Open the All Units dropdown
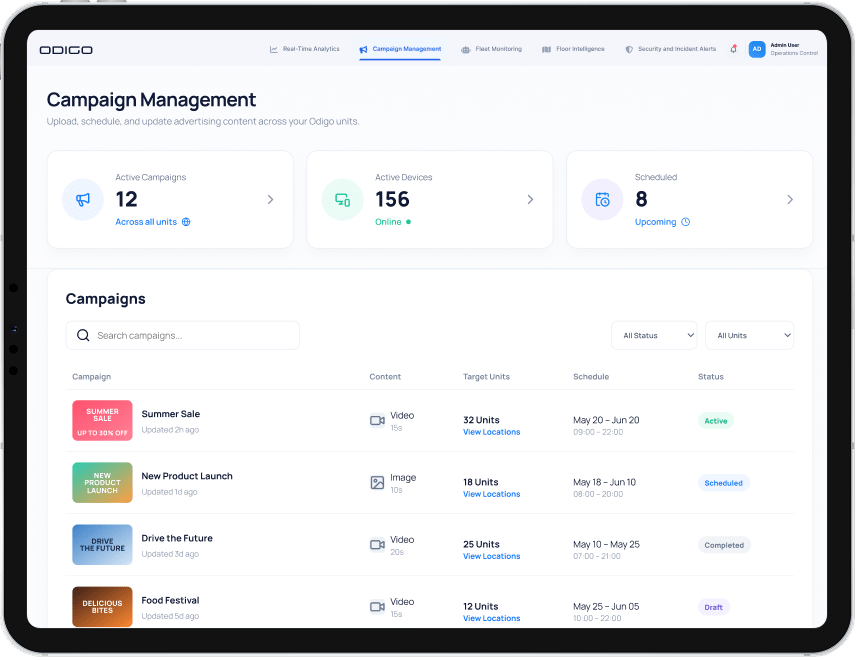Image resolution: width=858 pixels, height=660 pixels. pyautogui.click(x=750, y=335)
